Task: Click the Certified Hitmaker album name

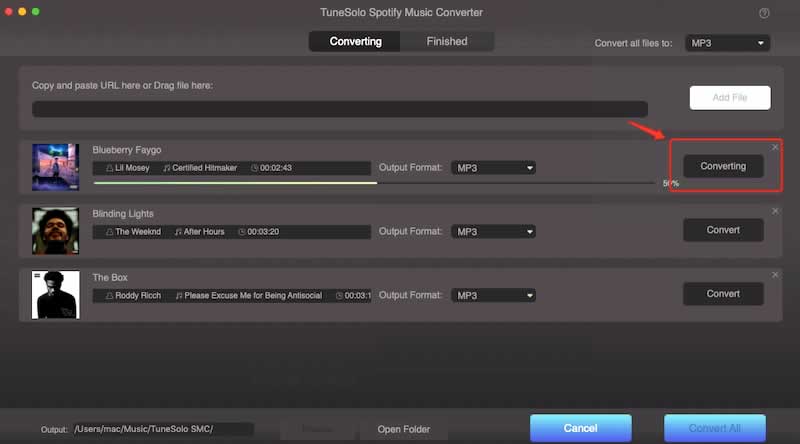Action: [205, 168]
